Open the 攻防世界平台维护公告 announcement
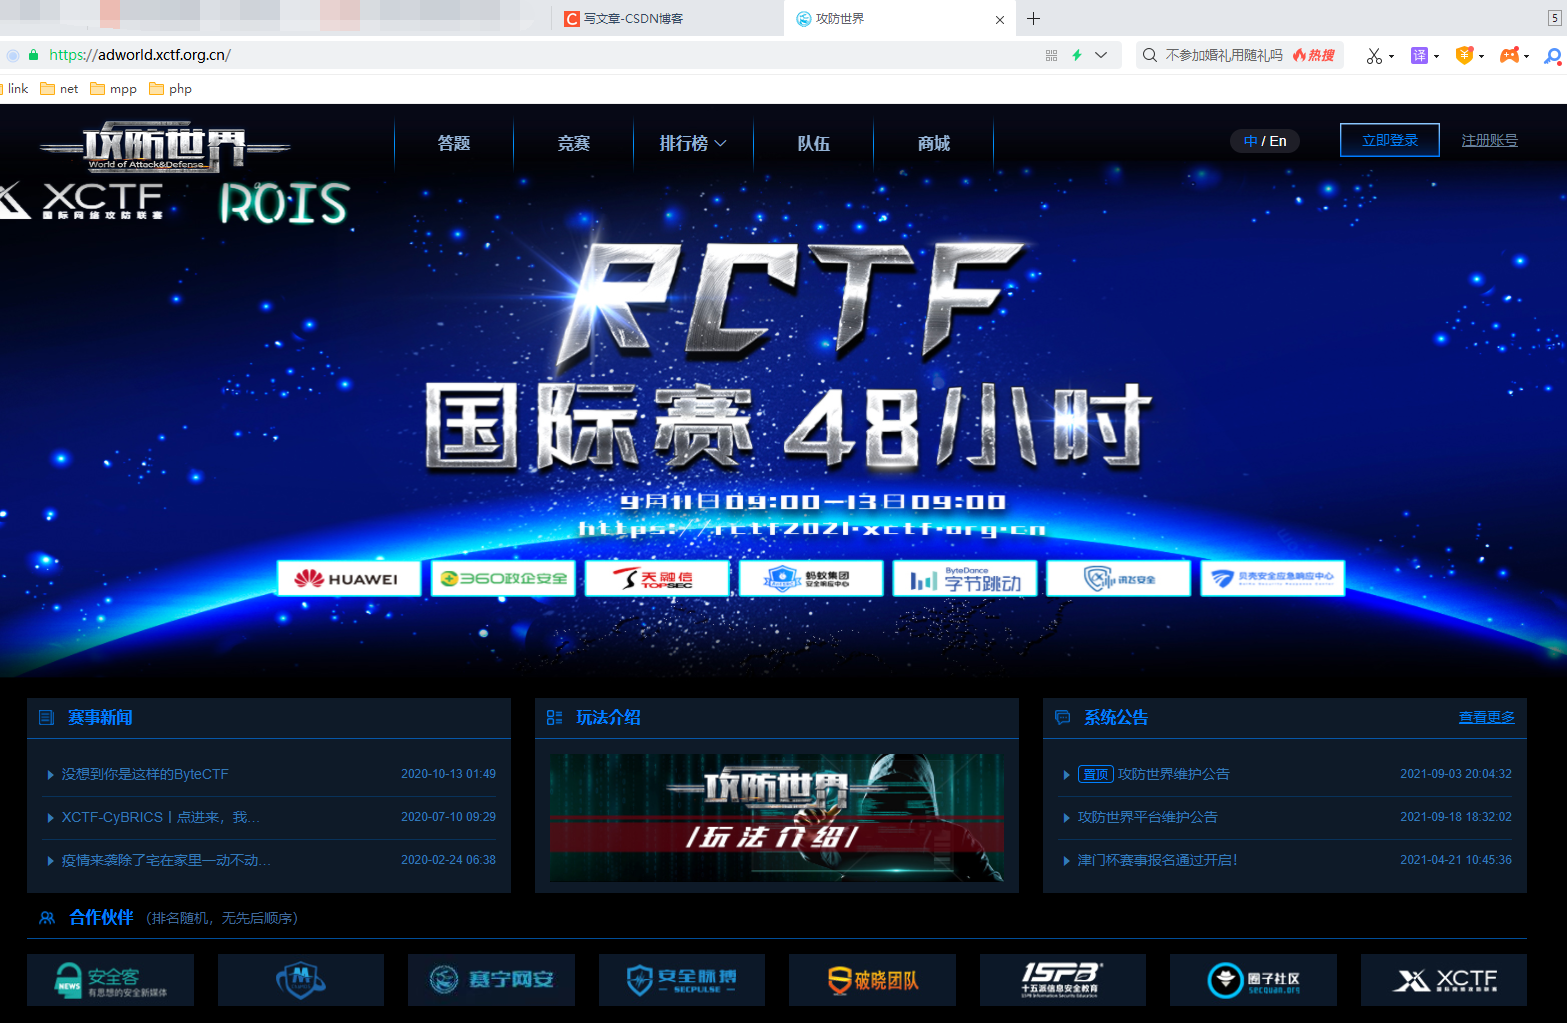 1147,817
